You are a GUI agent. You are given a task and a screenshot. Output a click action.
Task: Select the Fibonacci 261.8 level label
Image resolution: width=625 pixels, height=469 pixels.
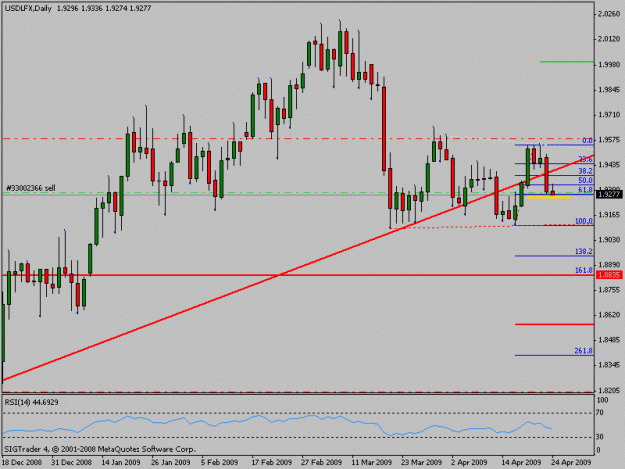click(584, 351)
